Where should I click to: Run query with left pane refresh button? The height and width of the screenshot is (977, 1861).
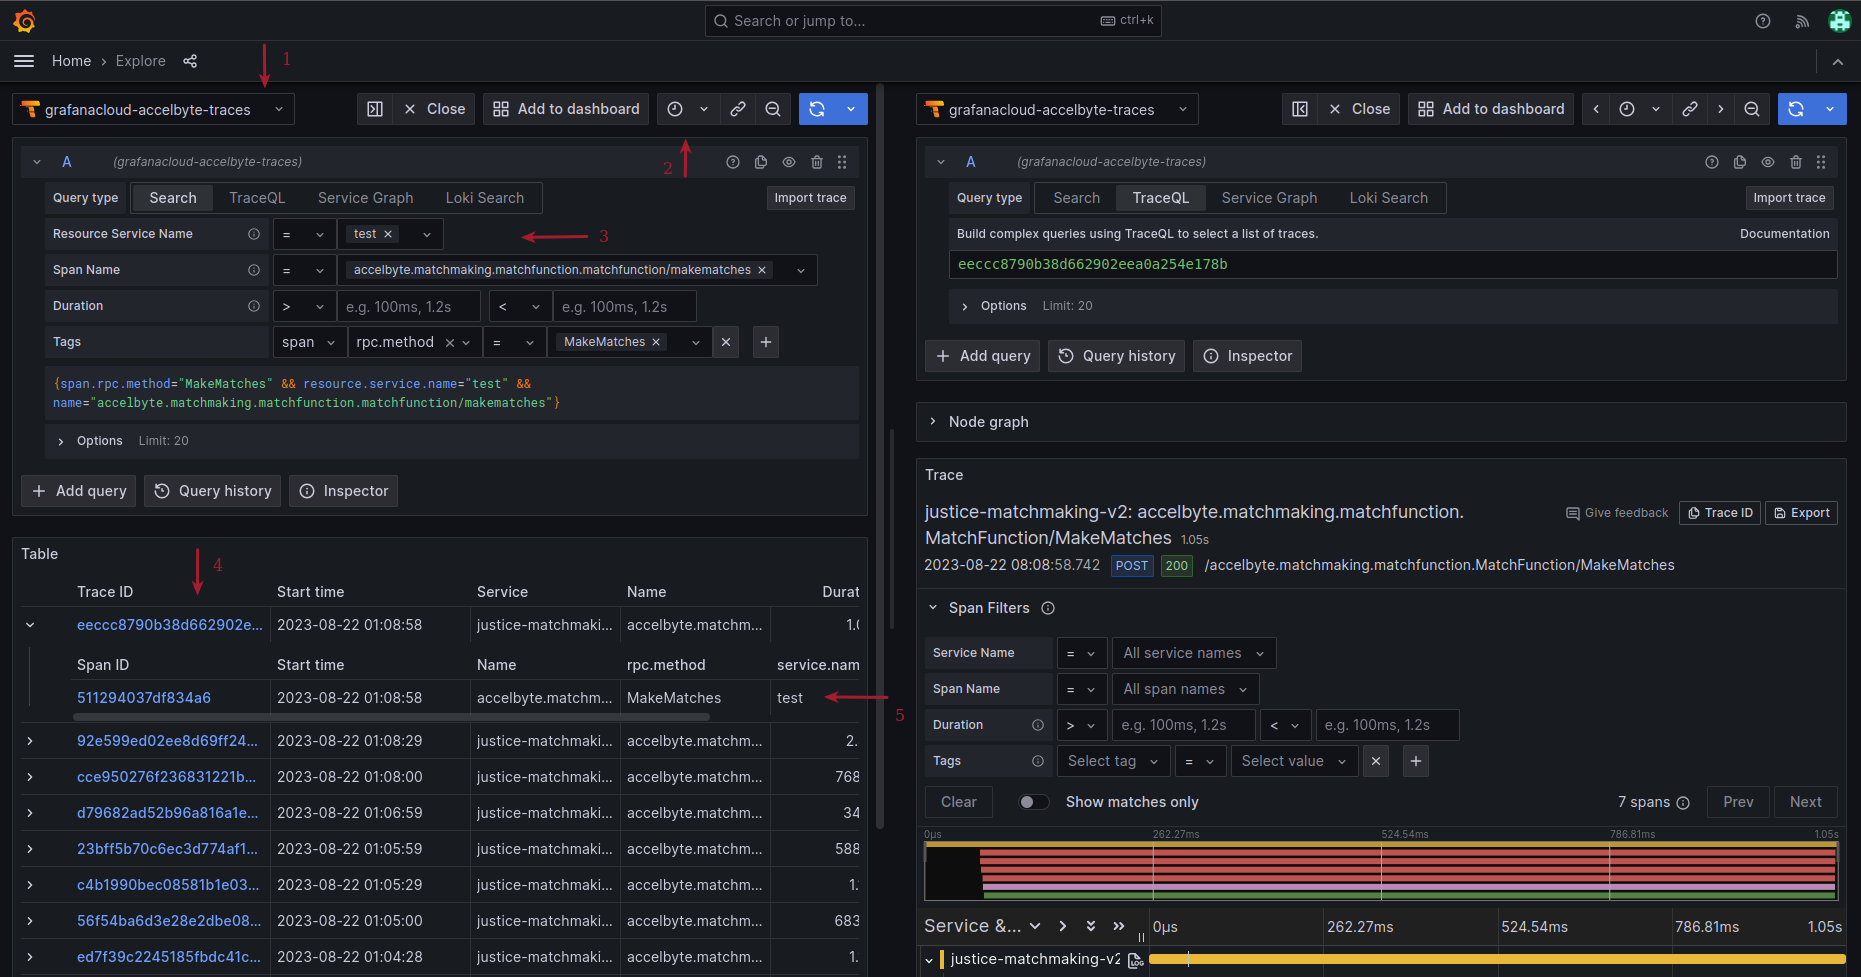817,109
